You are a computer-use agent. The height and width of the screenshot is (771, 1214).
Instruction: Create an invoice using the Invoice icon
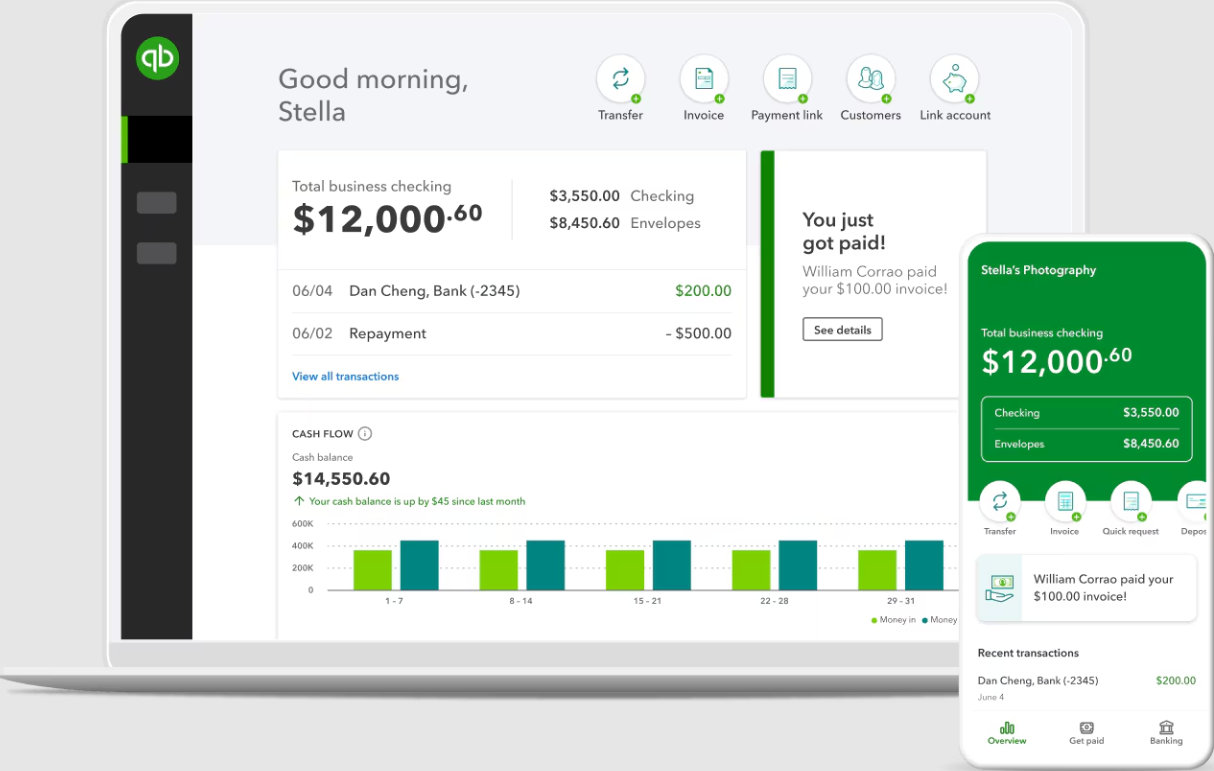coord(704,78)
